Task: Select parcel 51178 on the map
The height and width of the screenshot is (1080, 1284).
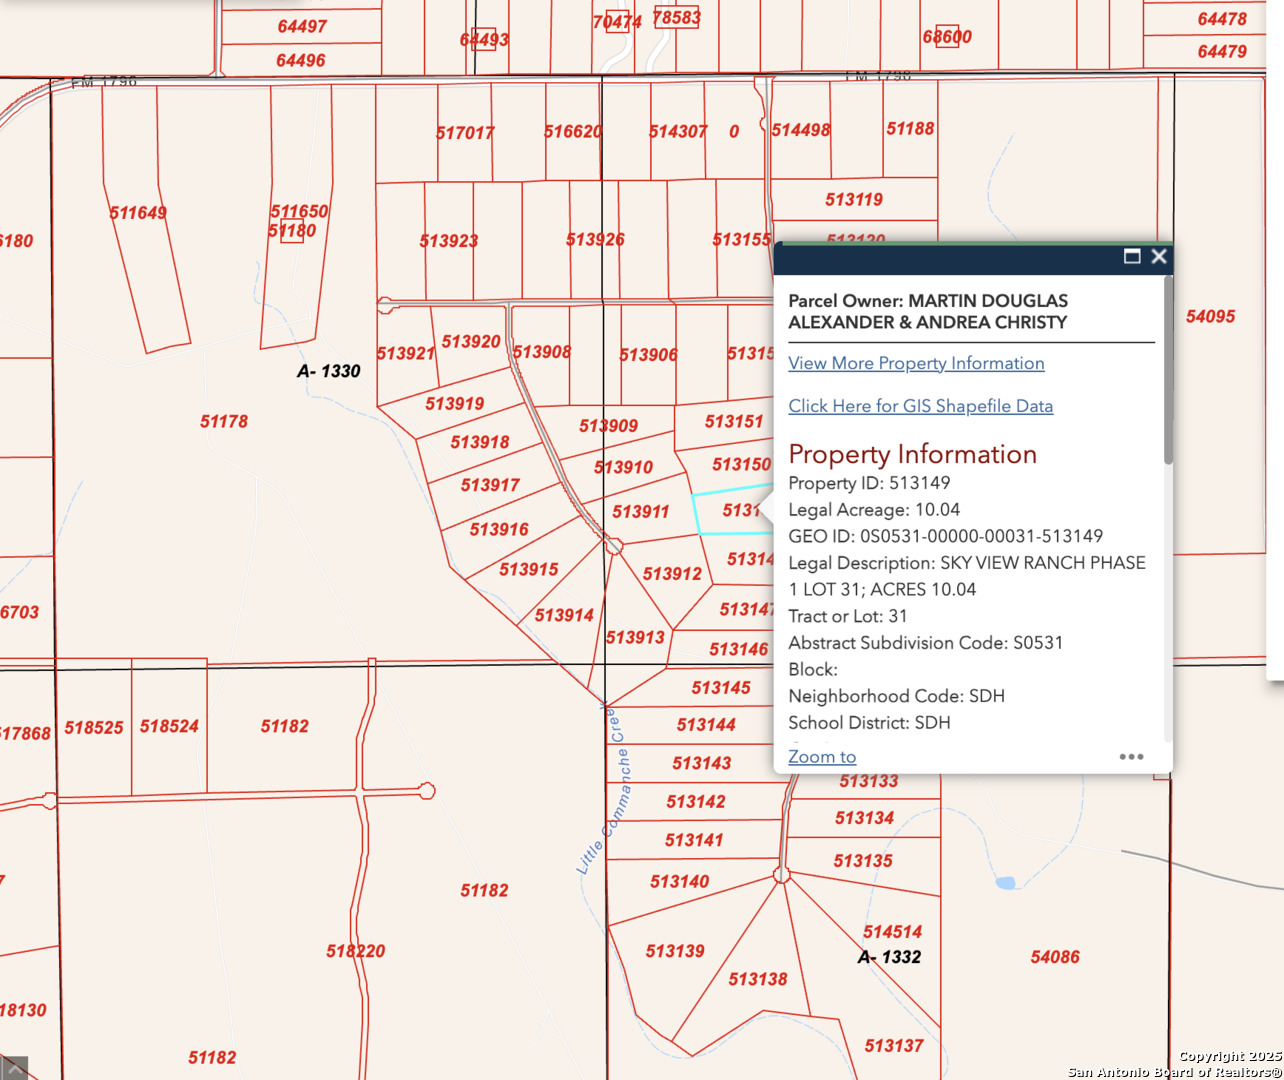Action: coord(223,422)
